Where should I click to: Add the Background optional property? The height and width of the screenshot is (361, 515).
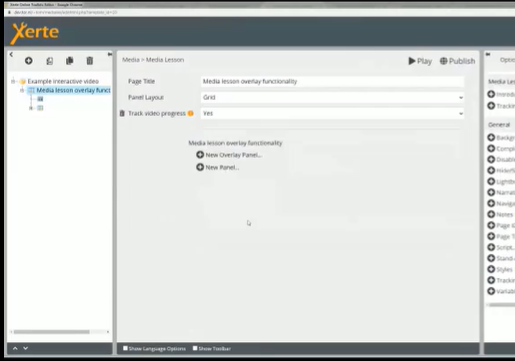pyautogui.click(x=491, y=137)
